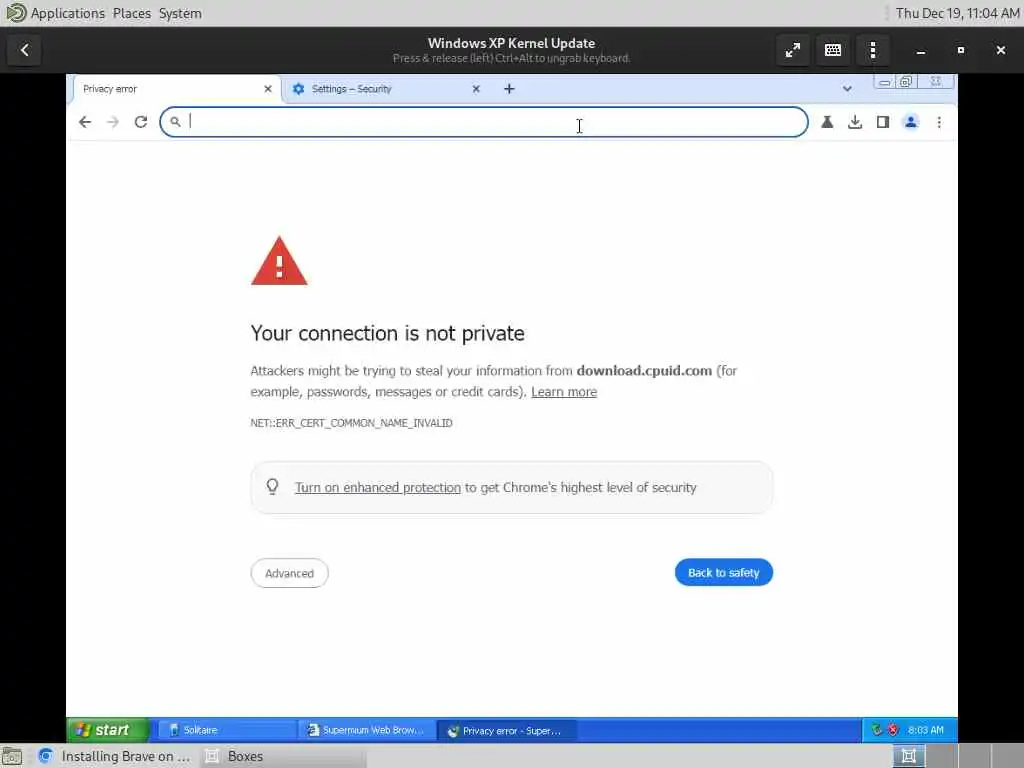Select Installing Brave on... panel window
The image size is (1024, 768).
pos(116,756)
